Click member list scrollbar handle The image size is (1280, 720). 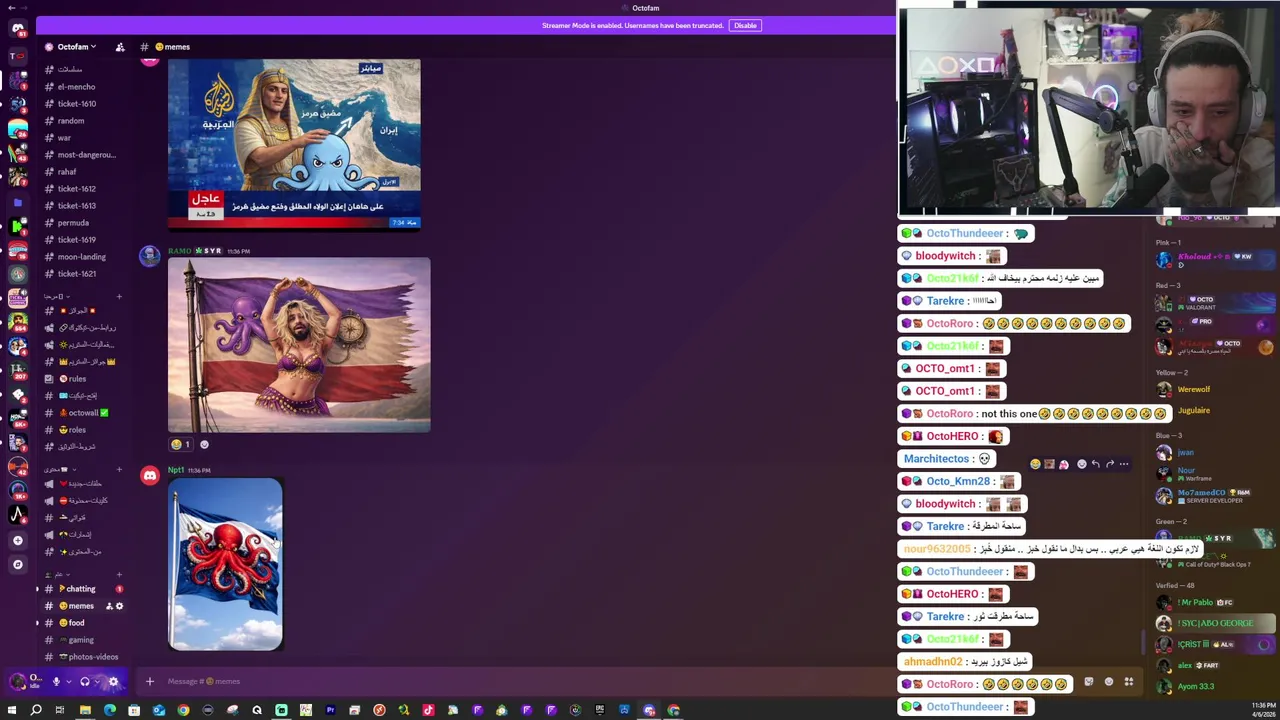[1143, 644]
